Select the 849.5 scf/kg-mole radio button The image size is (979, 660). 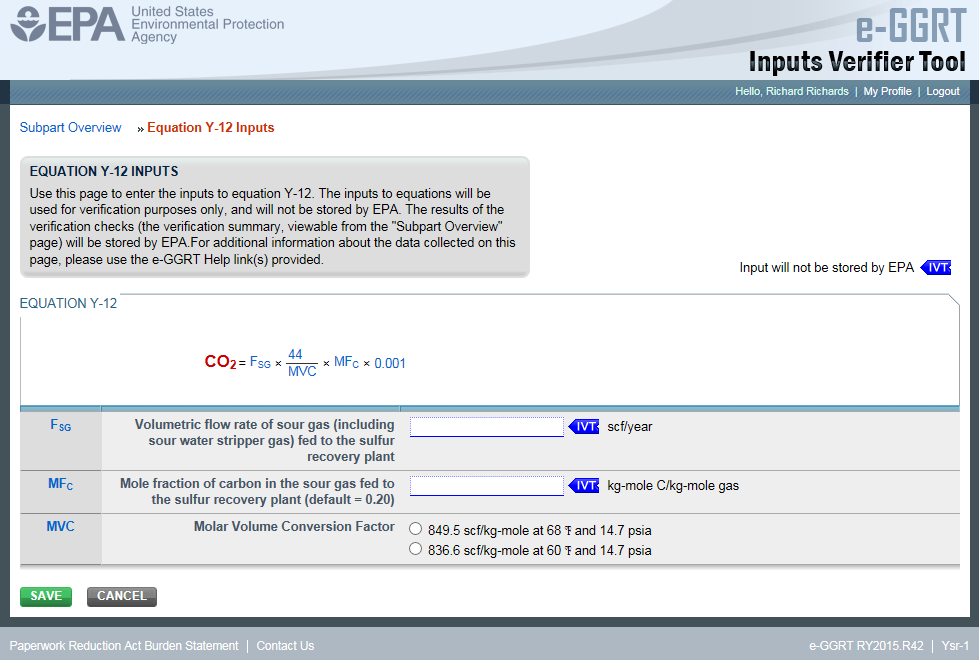pos(415,529)
